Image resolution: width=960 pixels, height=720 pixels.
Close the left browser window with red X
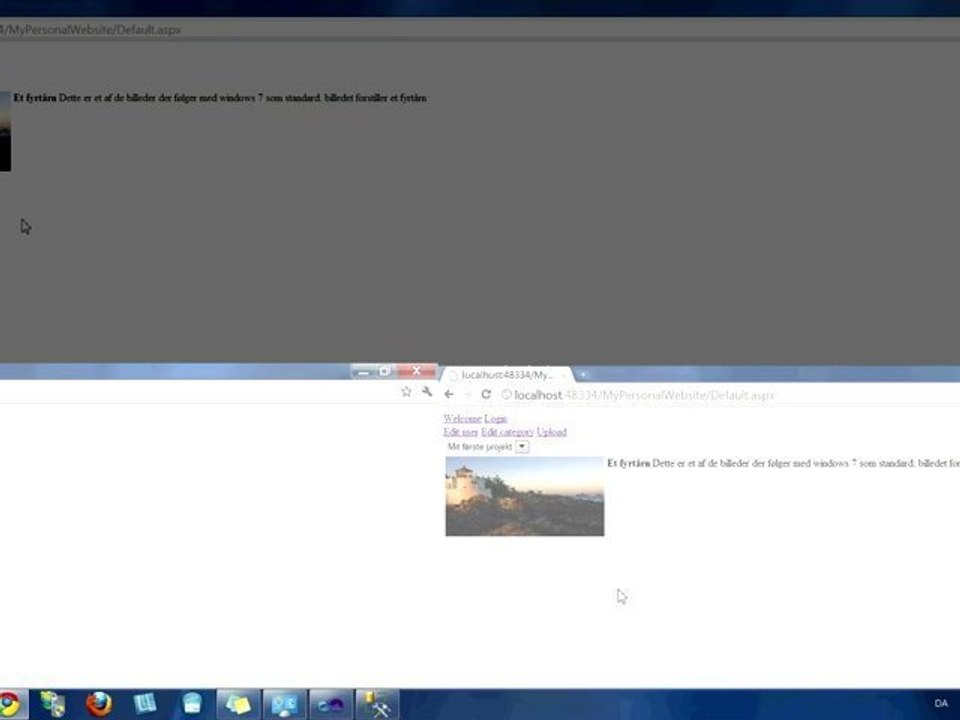(x=416, y=371)
